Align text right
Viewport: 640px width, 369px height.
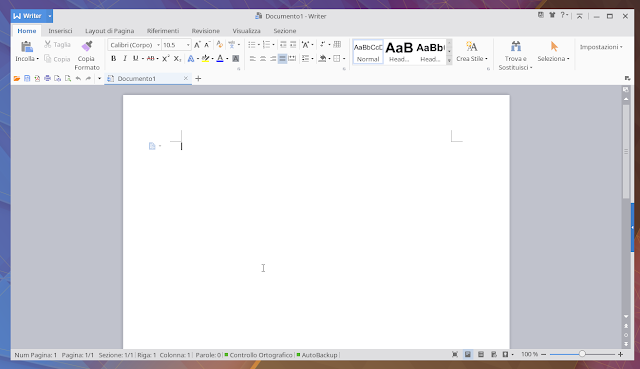(273, 59)
